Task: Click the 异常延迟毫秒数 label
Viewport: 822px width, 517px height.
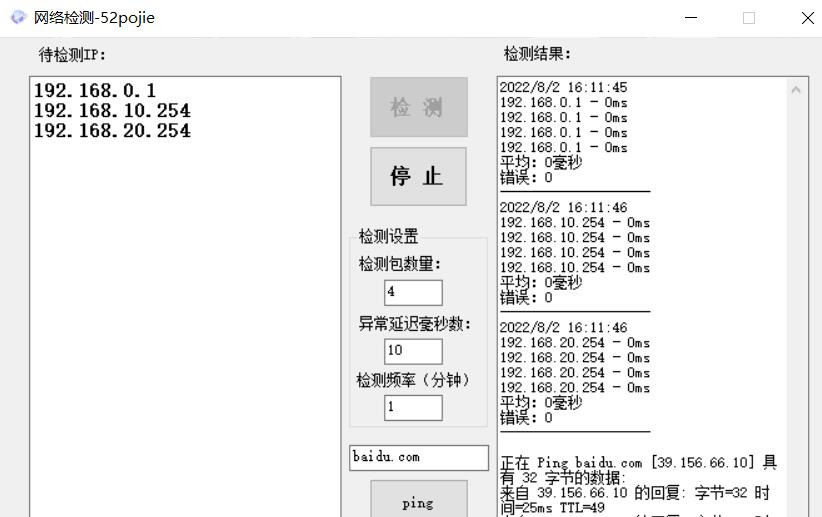Action: tap(415, 324)
